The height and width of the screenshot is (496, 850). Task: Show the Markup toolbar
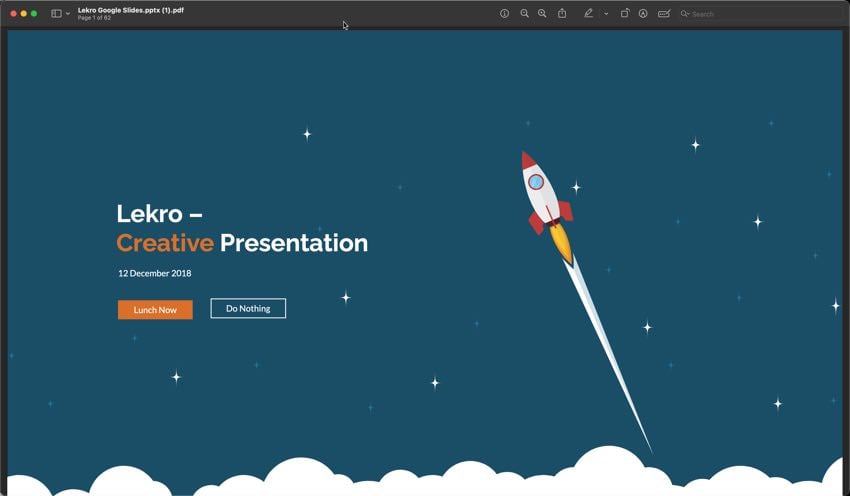643,14
